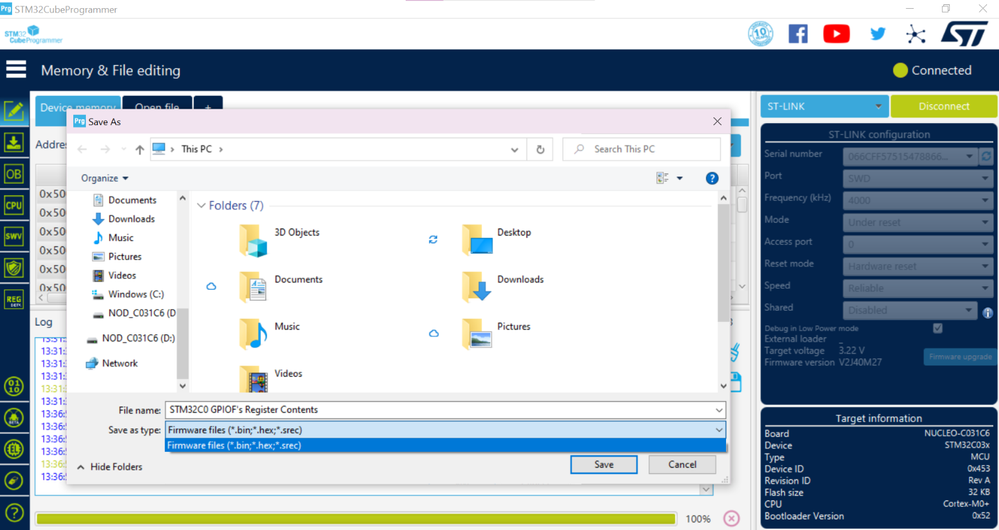Click the green Disconnect button
999x530 pixels.
(x=944, y=106)
